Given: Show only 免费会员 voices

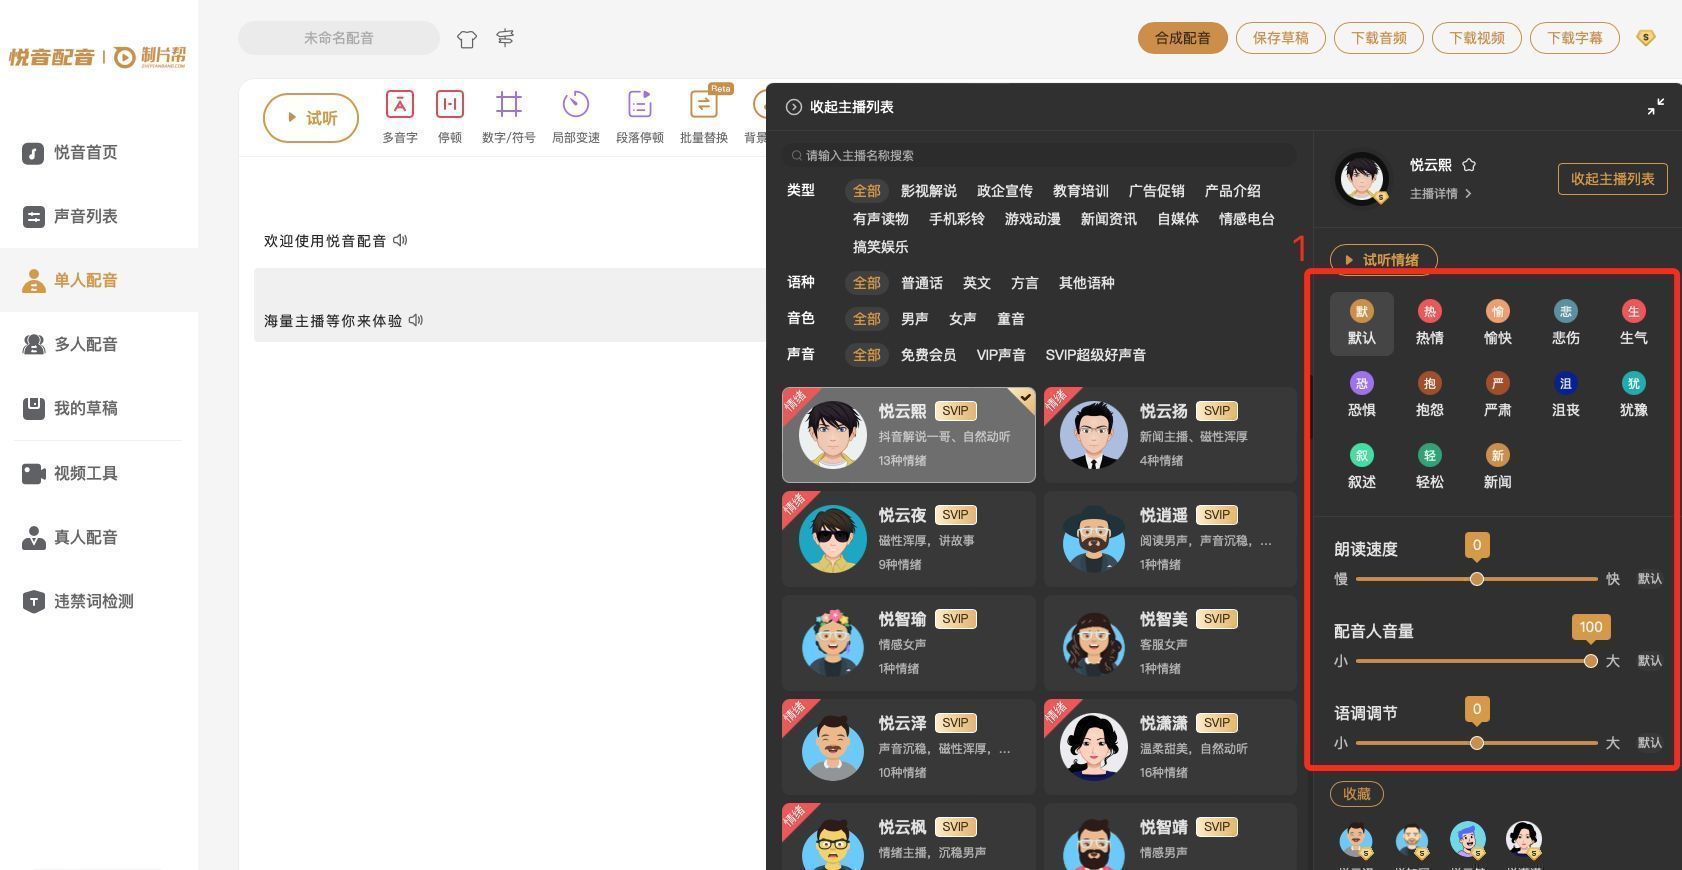Looking at the screenshot, I should (928, 355).
